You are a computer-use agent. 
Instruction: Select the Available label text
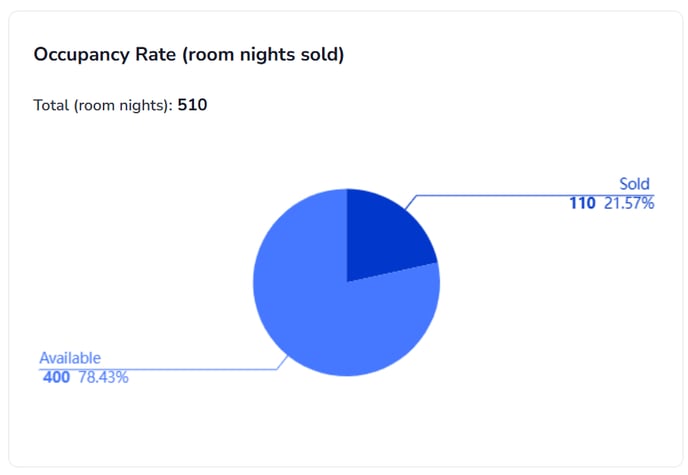pos(70,358)
